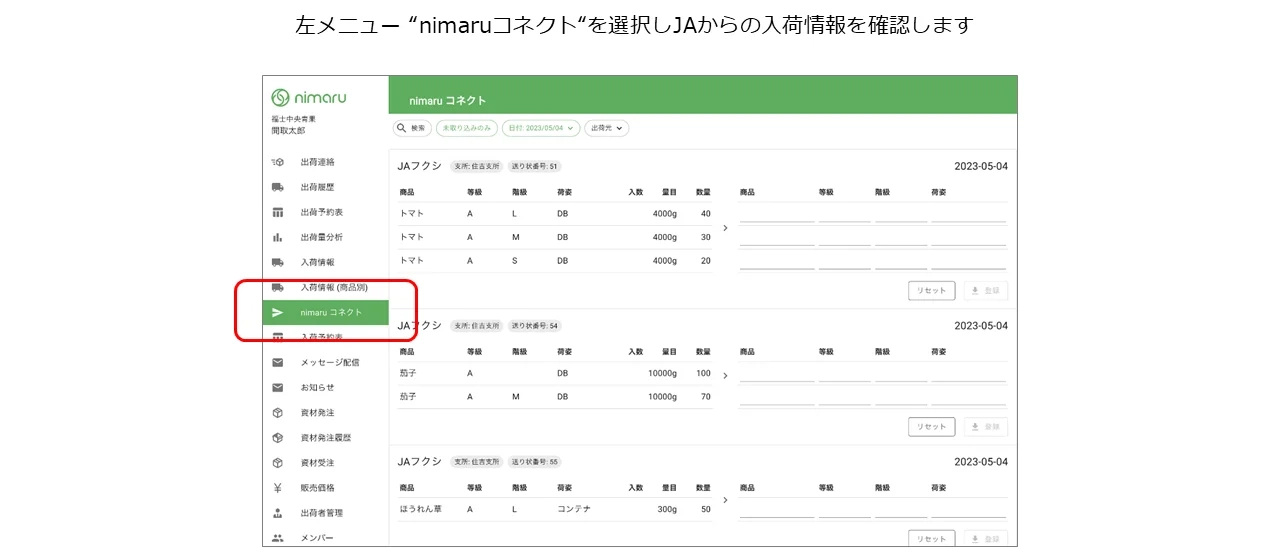The image size is (1280, 555).
Task: Click the chevron arrow in 送り状番号 51 card
Action: [x=725, y=228]
